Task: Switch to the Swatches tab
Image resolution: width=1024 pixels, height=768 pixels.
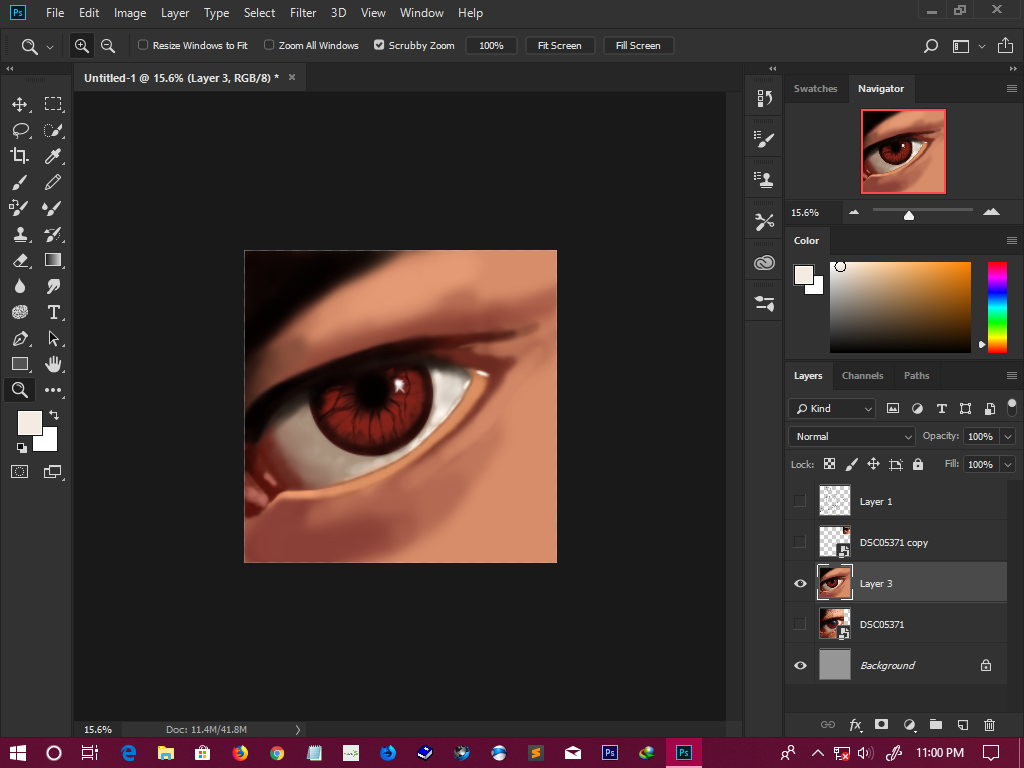Action: coord(815,89)
